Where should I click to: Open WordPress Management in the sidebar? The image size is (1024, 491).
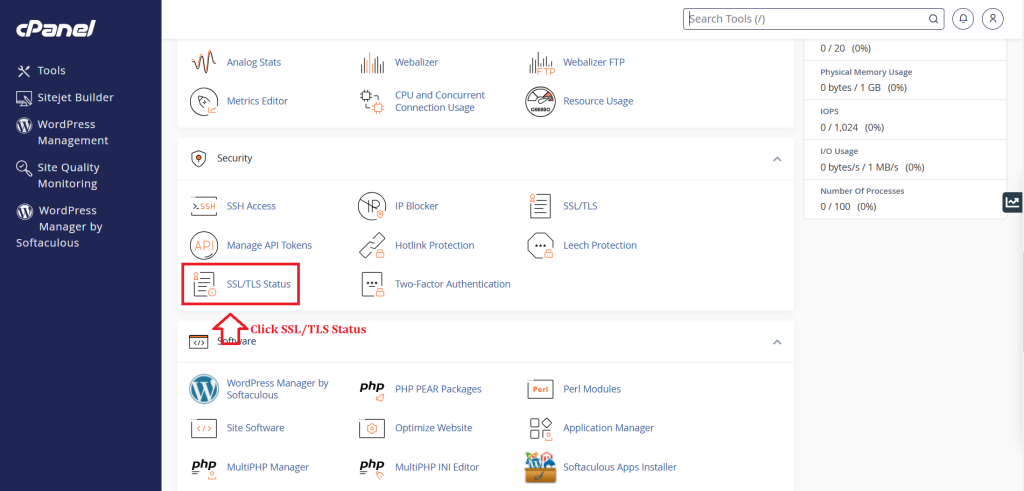click(x=63, y=133)
